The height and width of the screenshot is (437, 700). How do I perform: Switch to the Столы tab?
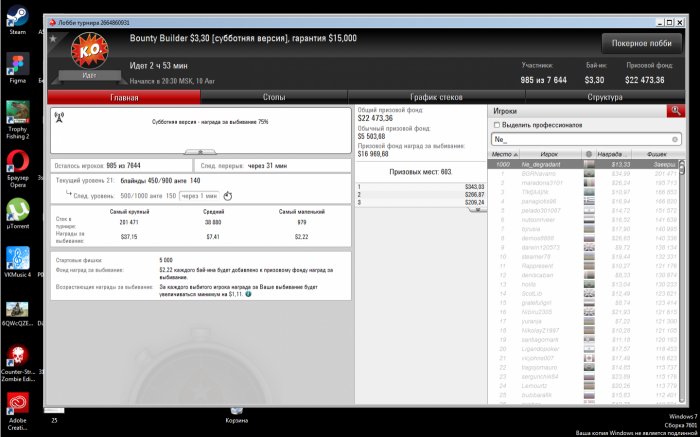point(273,98)
